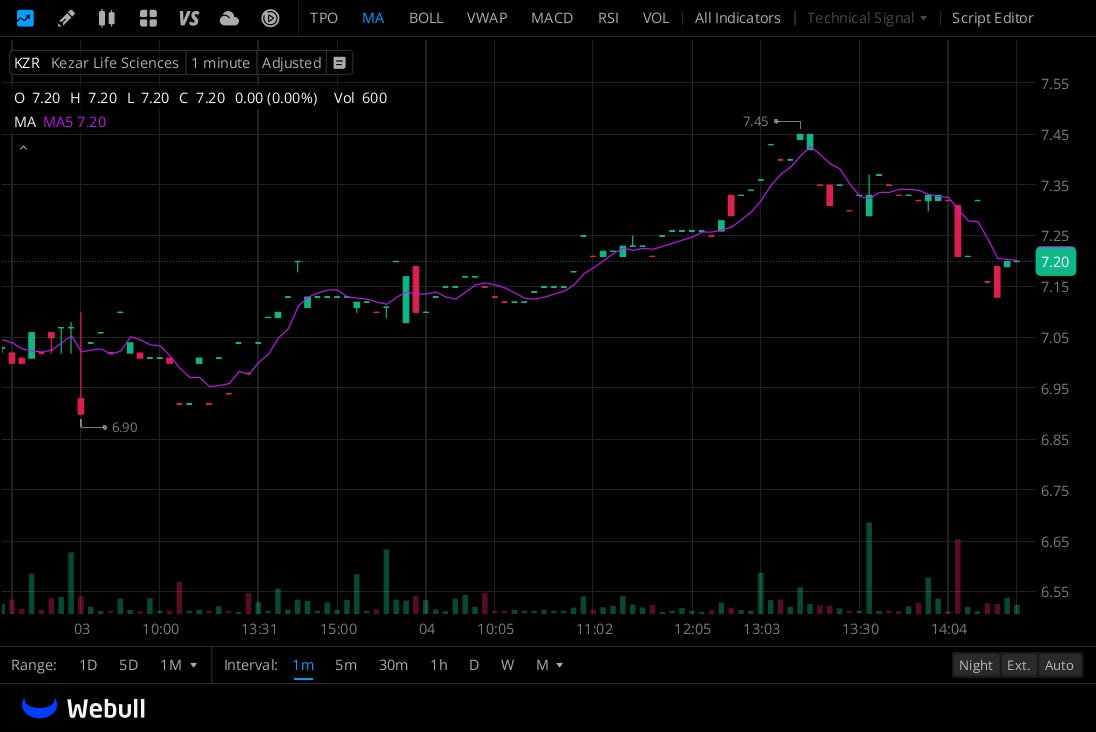Click the Auto scale button
The width and height of the screenshot is (1096, 732).
pyautogui.click(x=1059, y=666)
